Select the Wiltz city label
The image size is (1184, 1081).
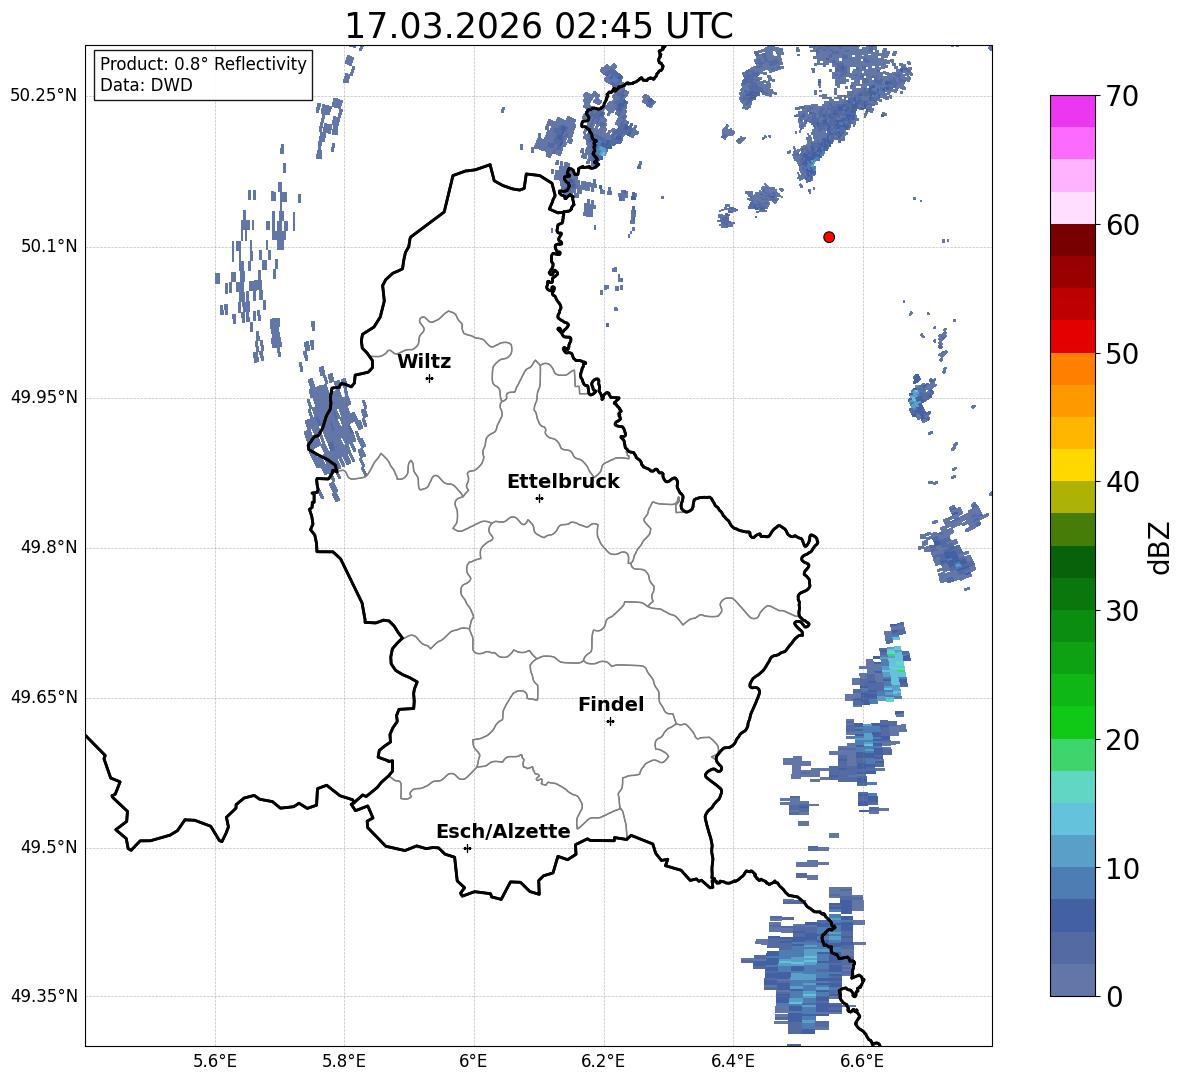424,362
